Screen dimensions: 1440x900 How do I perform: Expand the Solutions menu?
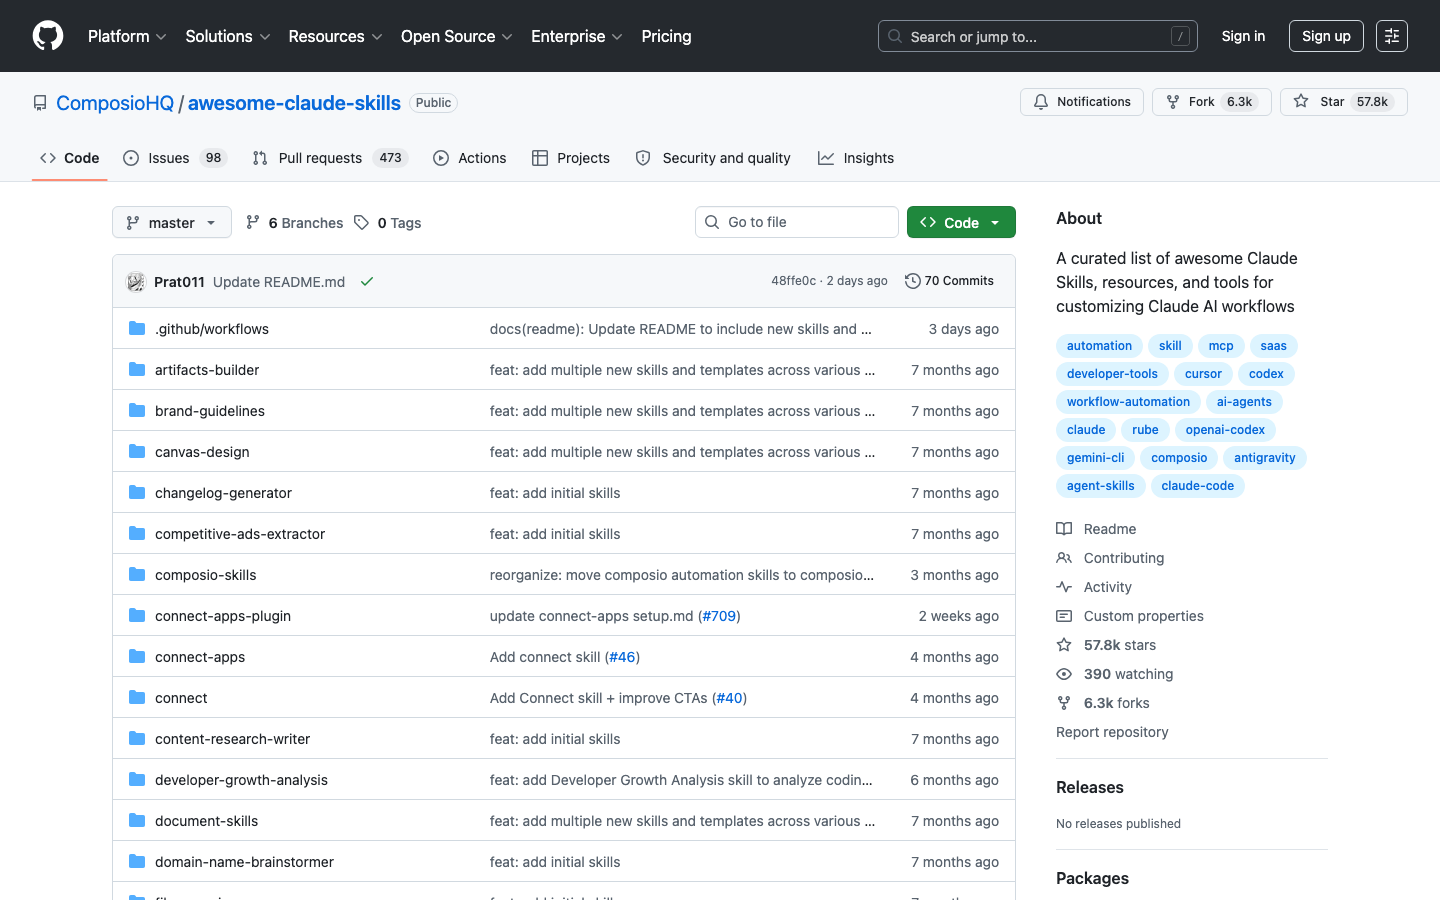(x=228, y=36)
